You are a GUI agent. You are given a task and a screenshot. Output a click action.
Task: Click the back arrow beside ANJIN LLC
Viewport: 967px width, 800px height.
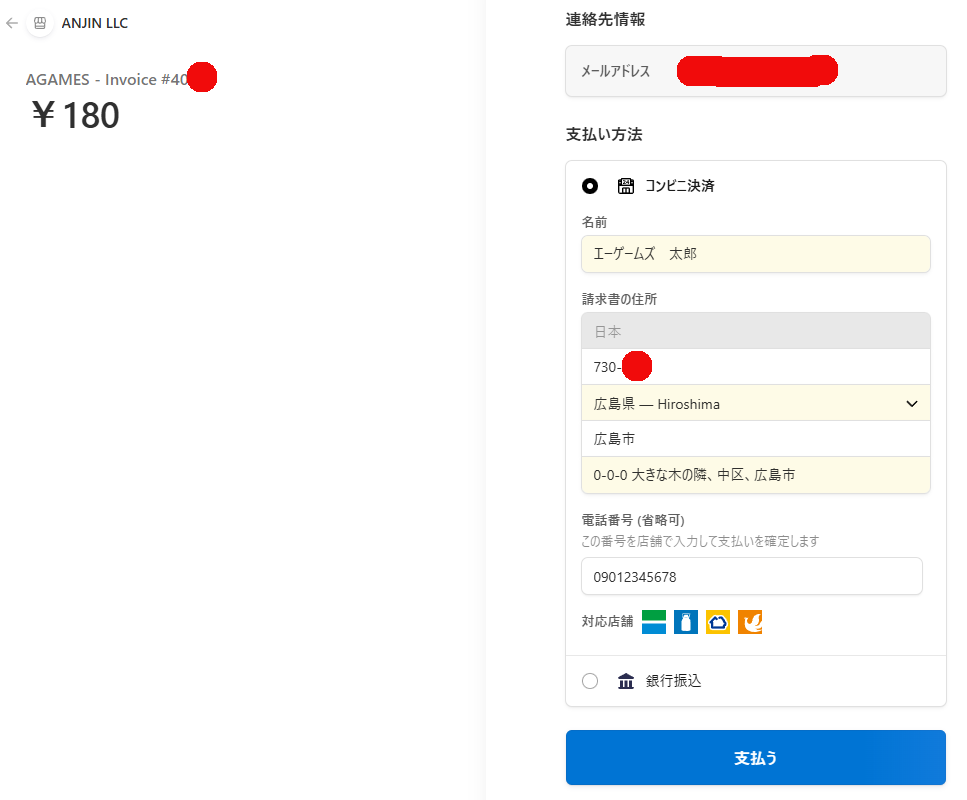12,22
